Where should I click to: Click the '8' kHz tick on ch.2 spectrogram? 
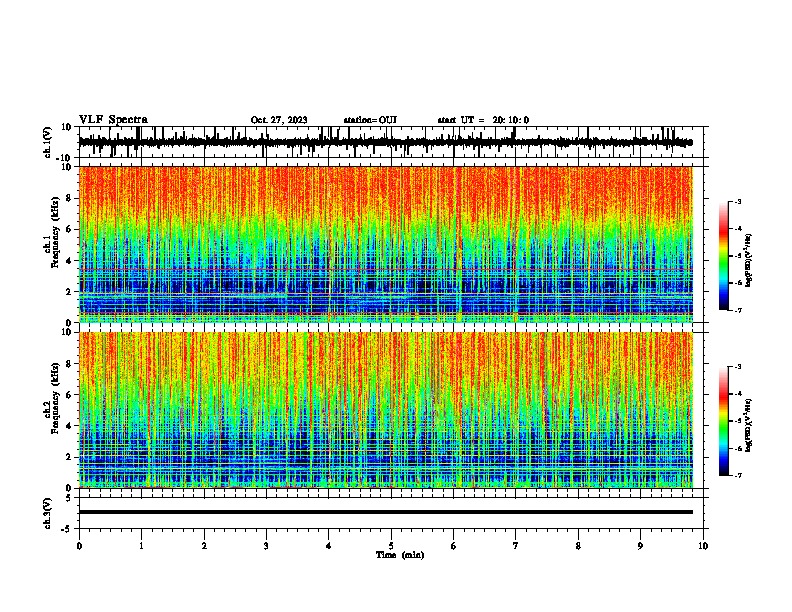[x=69, y=364]
